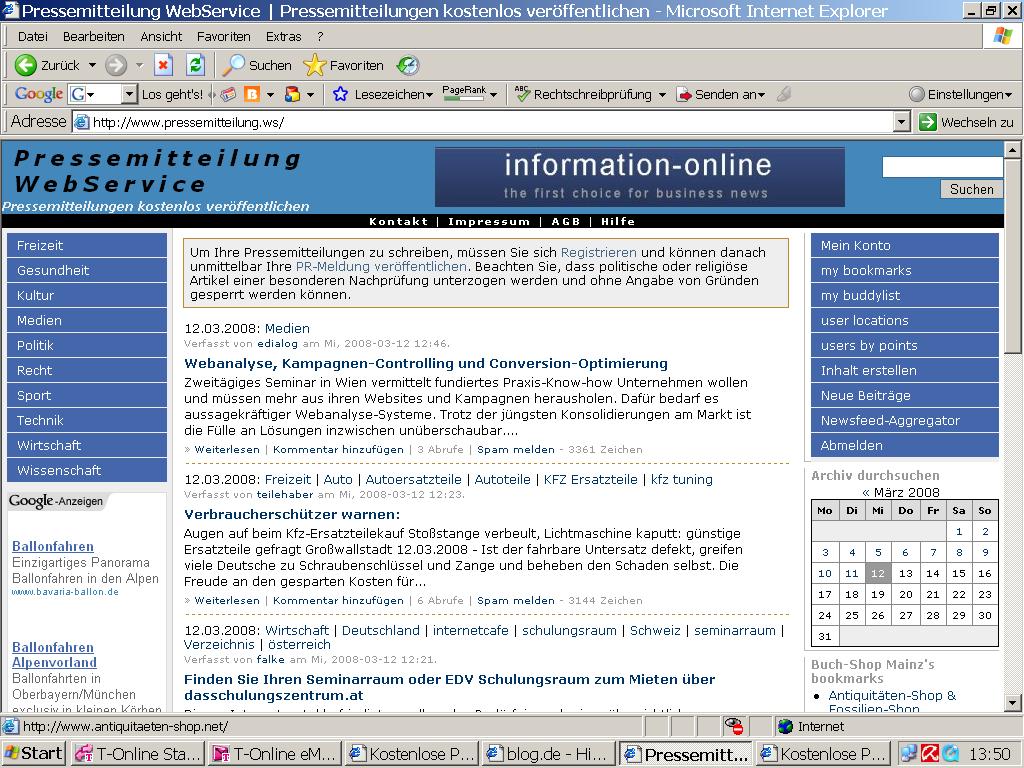Switch to T-Online Sta... taskbar window
The image size is (1024, 768).
point(137,754)
